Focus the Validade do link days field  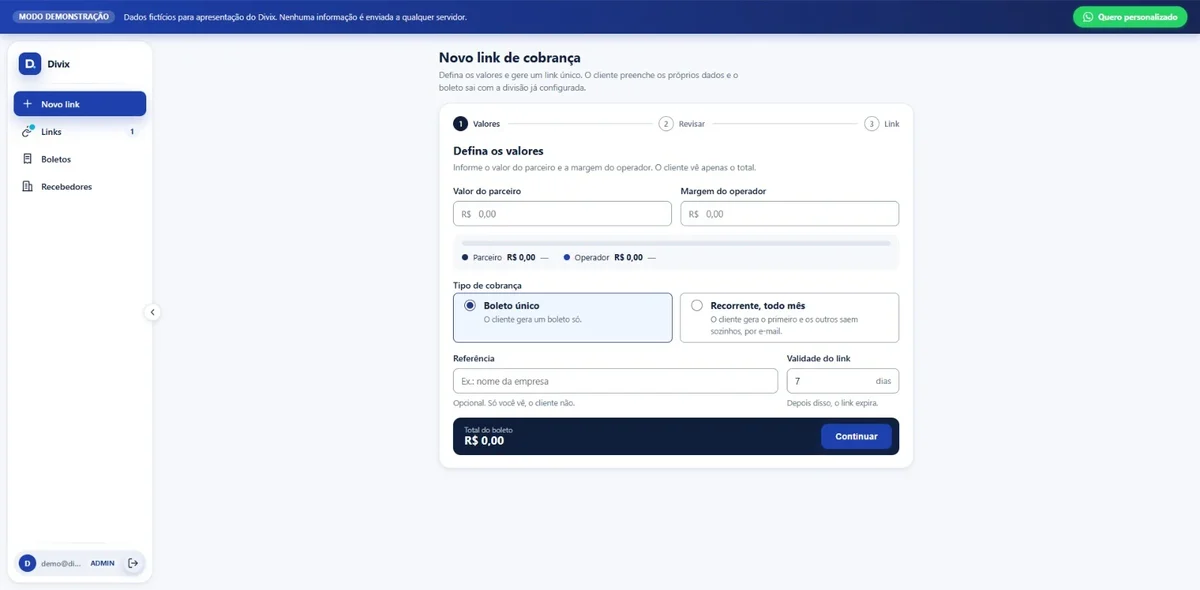click(x=843, y=381)
